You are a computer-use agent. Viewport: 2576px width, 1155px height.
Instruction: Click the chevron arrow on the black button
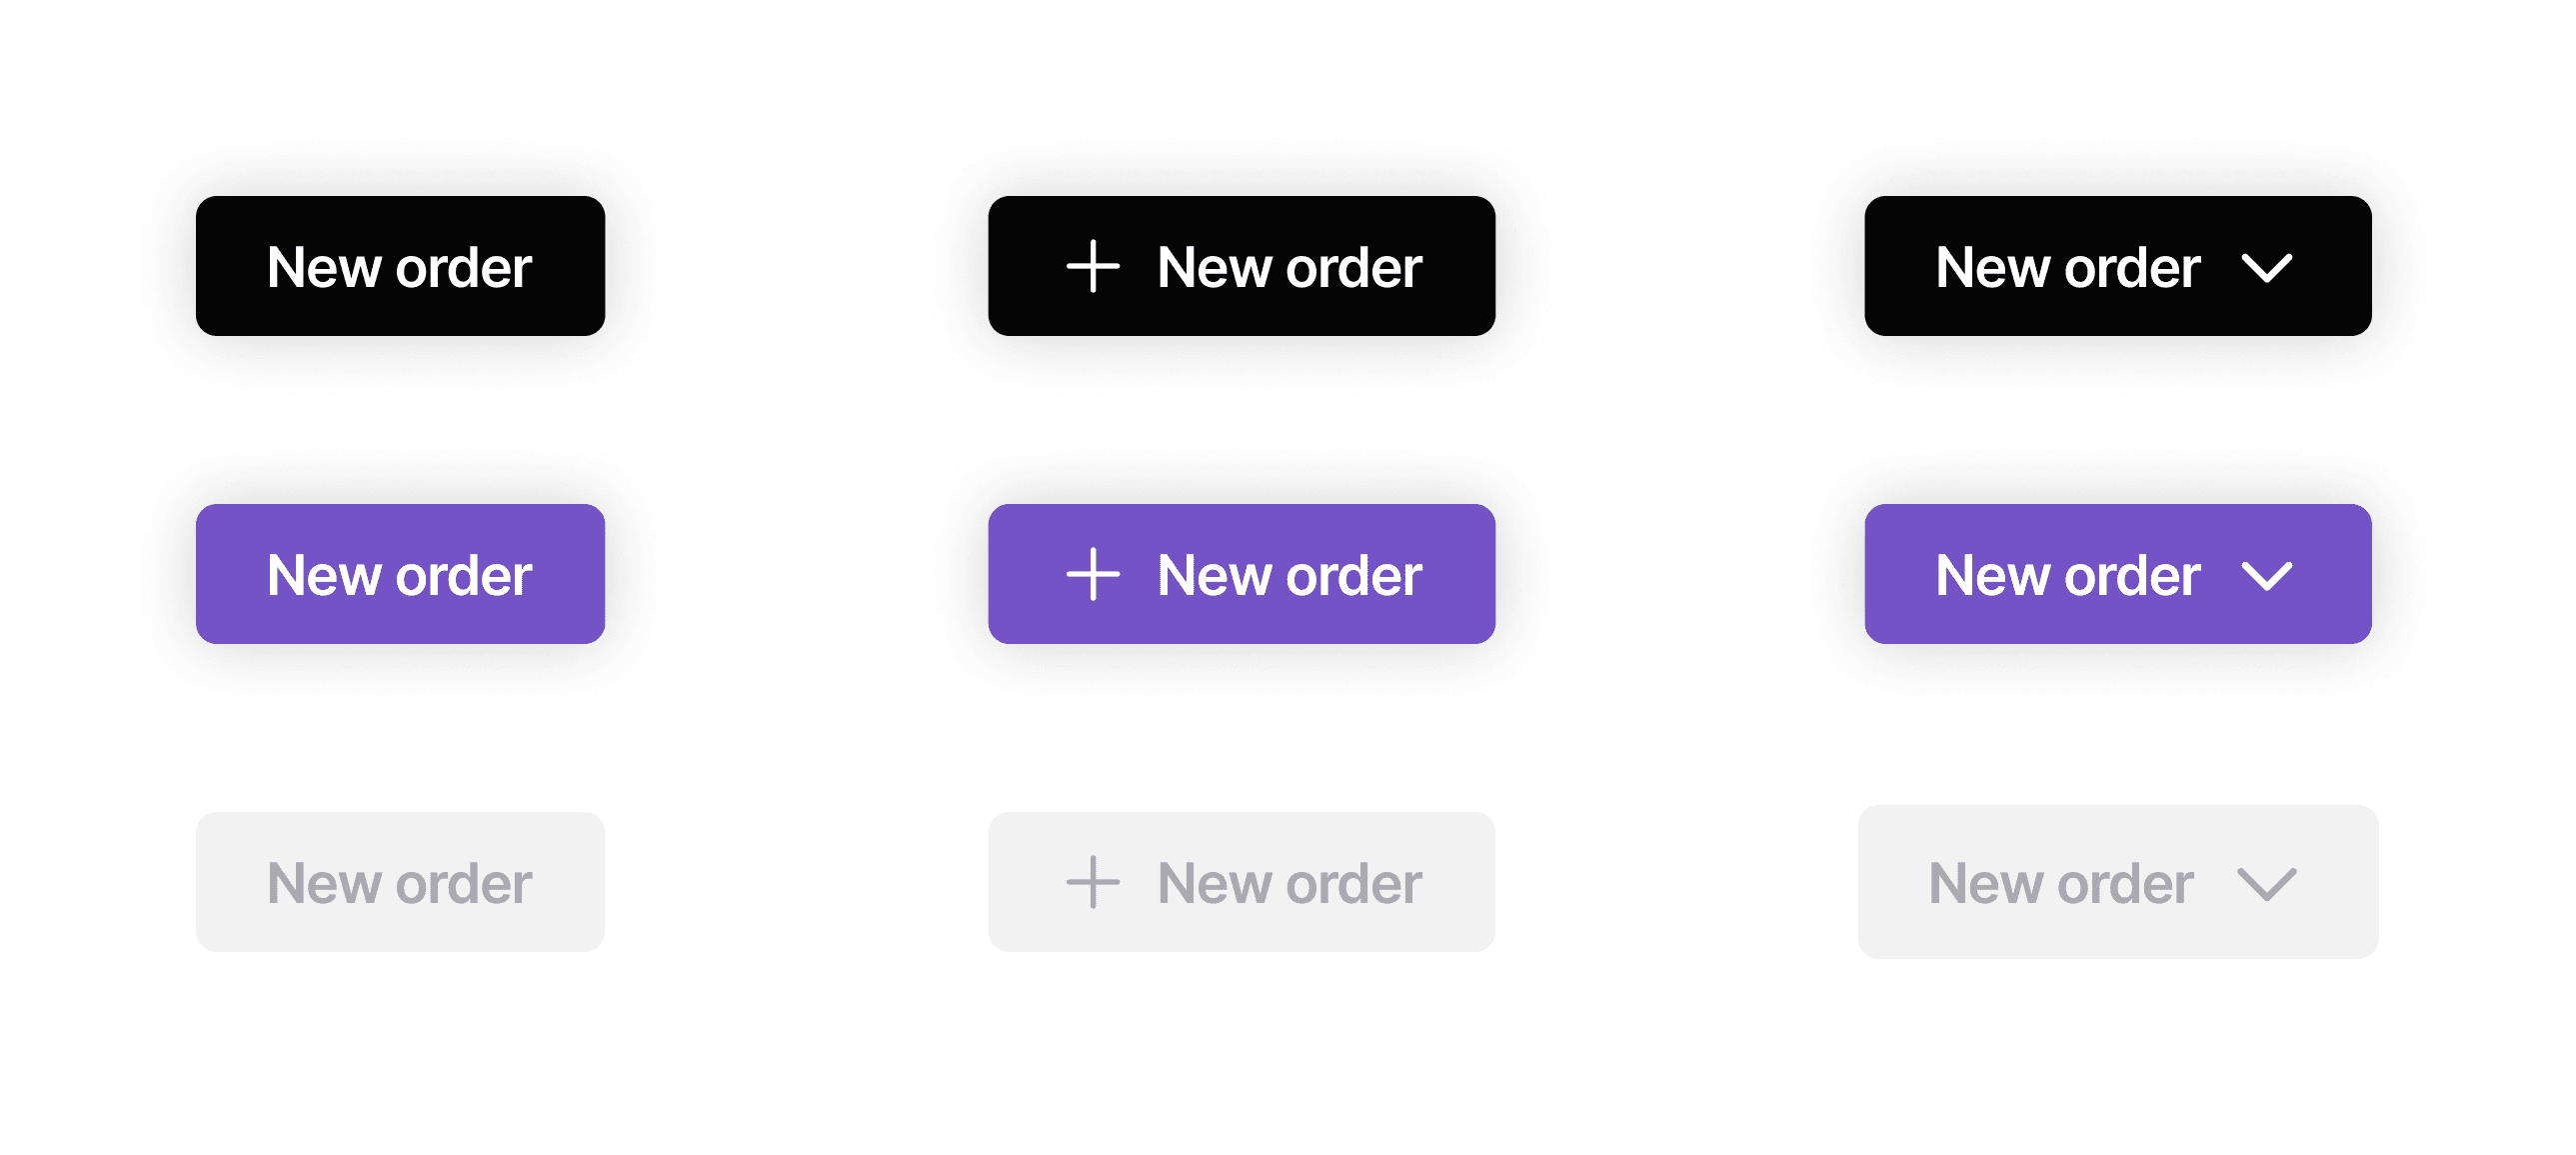point(2266,268)
